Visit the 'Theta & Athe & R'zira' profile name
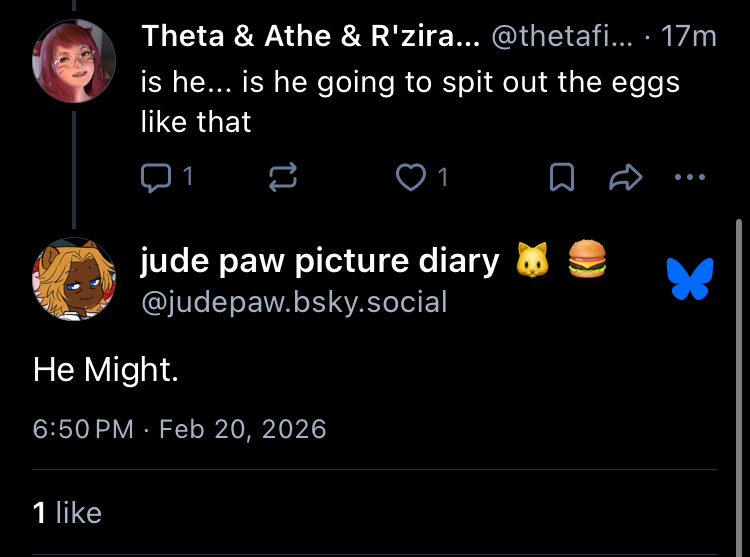 [x=310, y=37]
